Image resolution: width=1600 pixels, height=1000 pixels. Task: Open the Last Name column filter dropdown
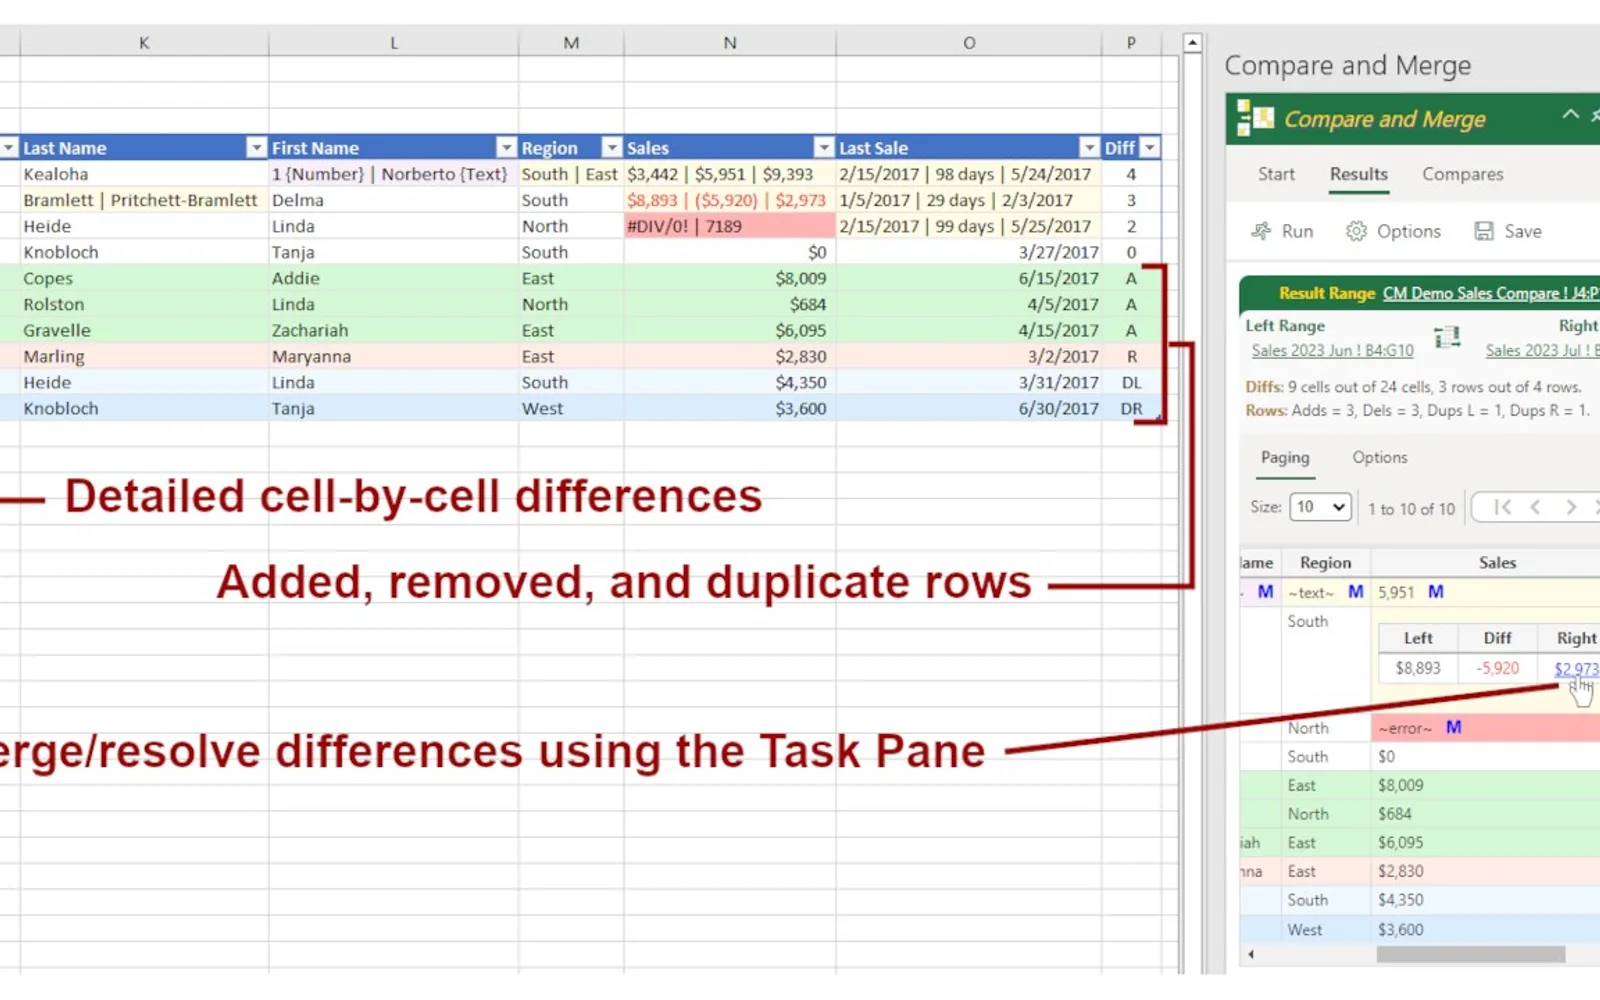click(256, 148)
